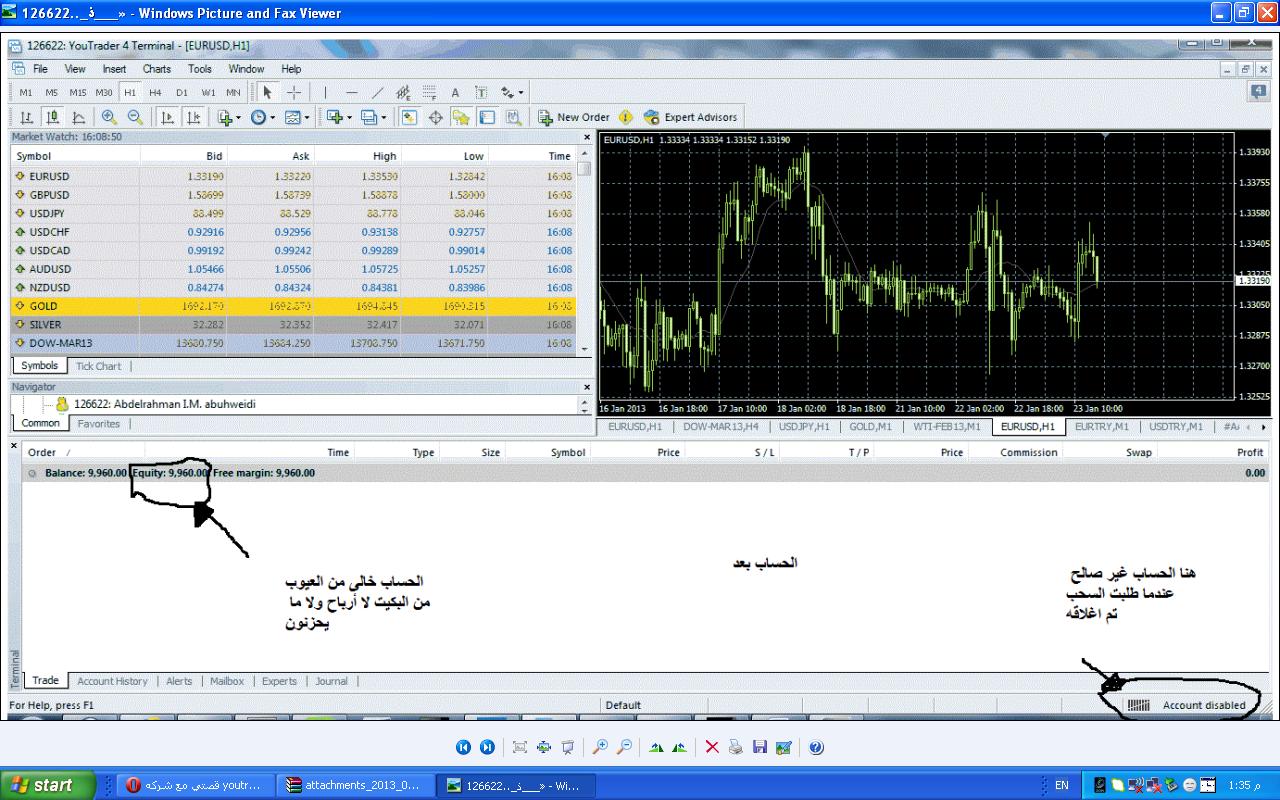Switch chart timeframe to M1
1280x800 pixels.
click(26, 93)
